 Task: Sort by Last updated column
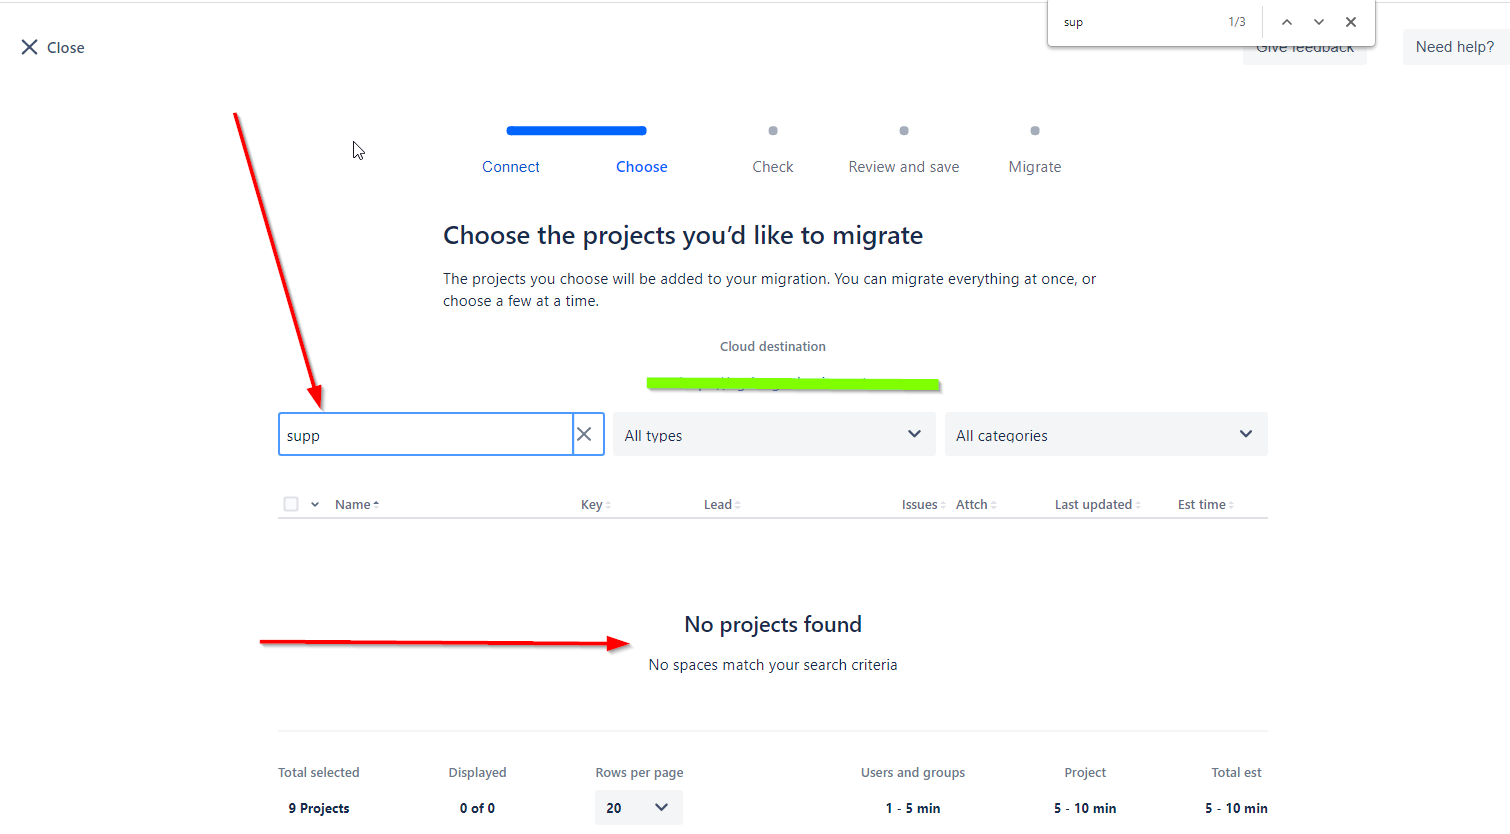tap(1097, 504)
